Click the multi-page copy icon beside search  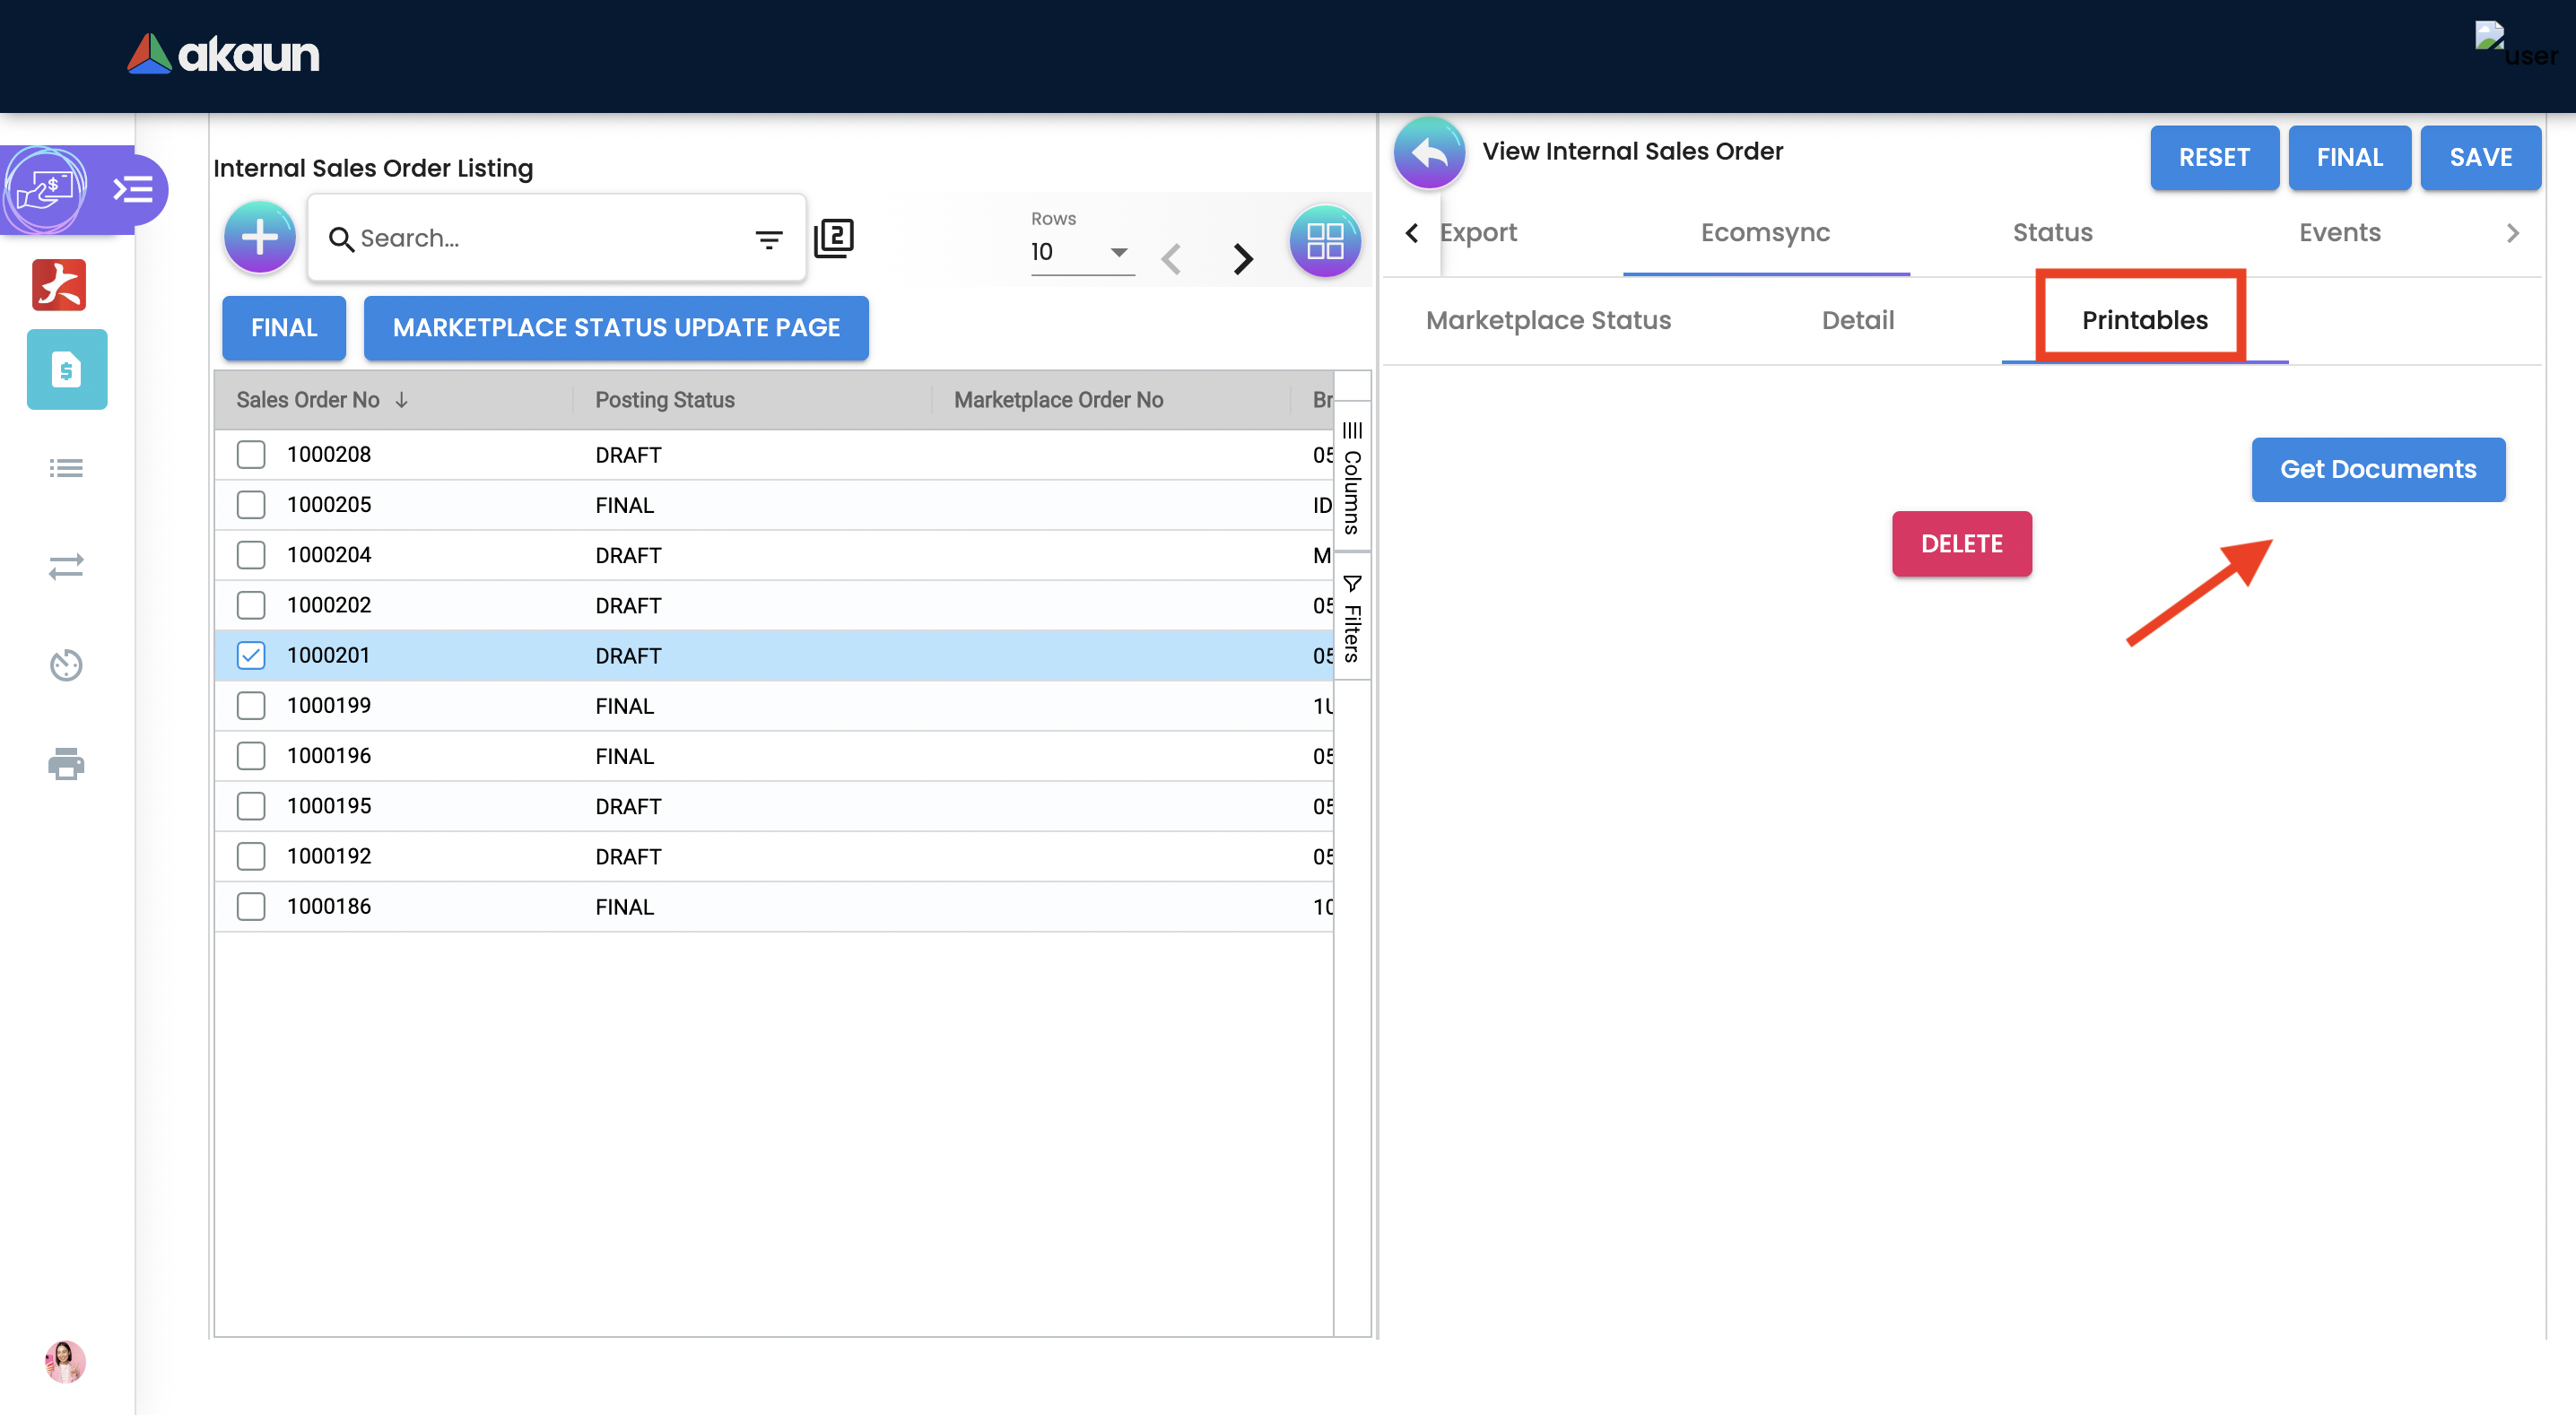point(833,238)
